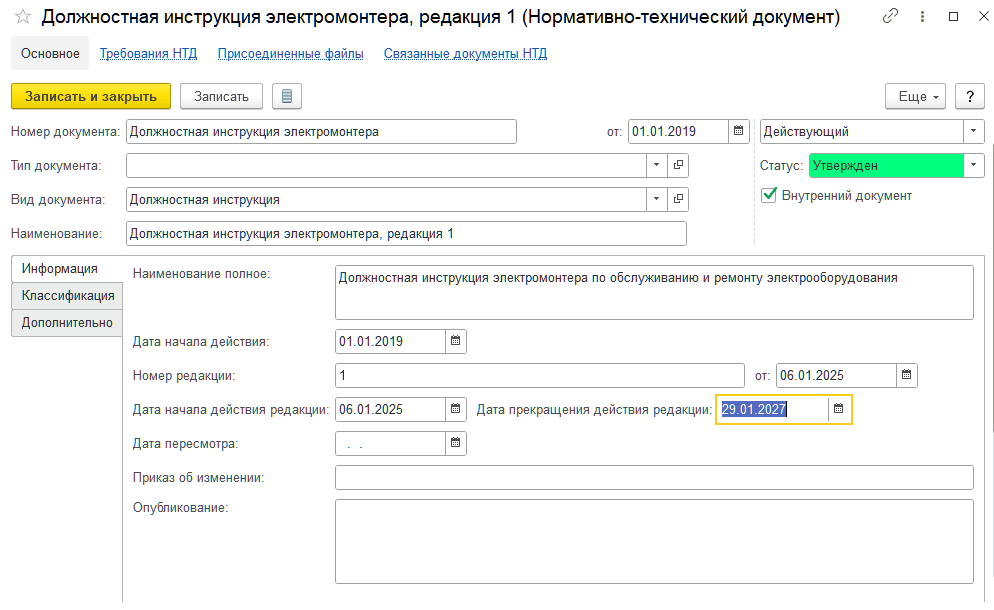Open the Вид документа open-form icon
The width and height of the screenshot is (994, 610).
(678, 199)
